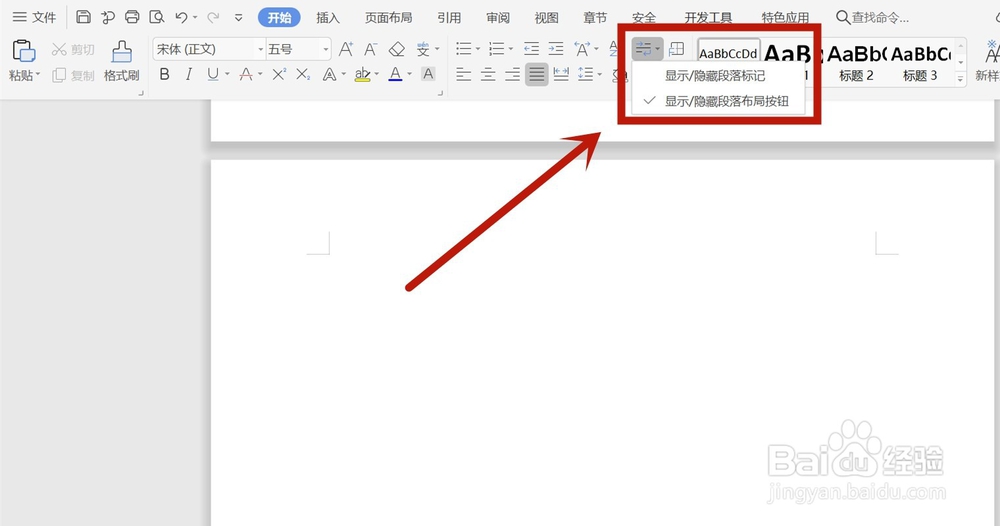Expand the bullet list style dropdown arrow
This screenshot has width=1000, height=526.
click(x=478, y=49)
